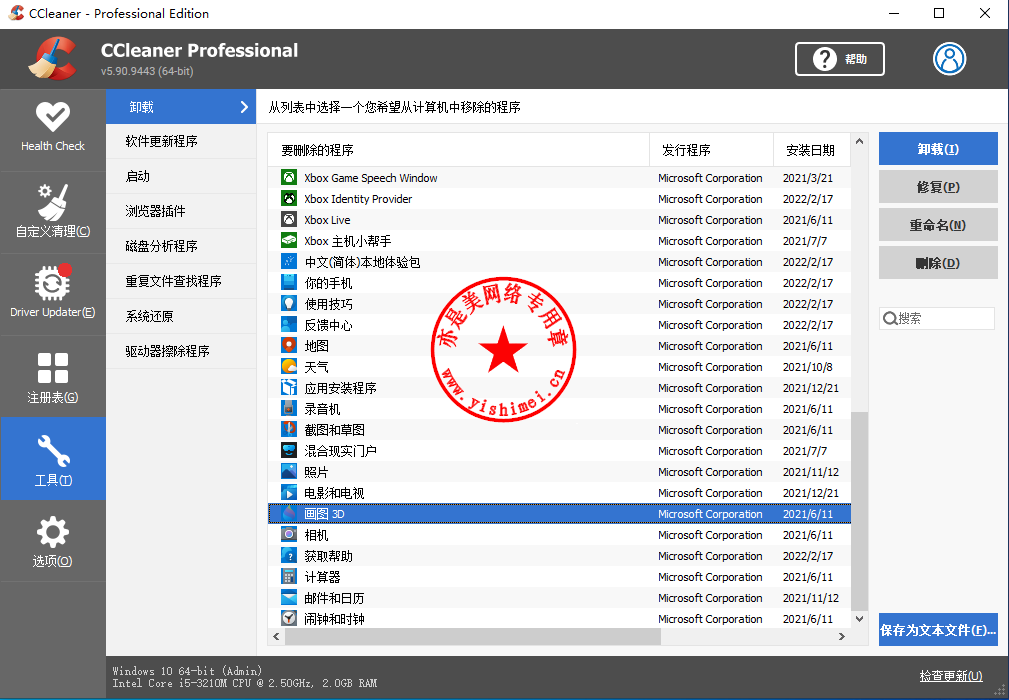Click the list scroll-down arrow
The image size is (1009, 700).
859,619
